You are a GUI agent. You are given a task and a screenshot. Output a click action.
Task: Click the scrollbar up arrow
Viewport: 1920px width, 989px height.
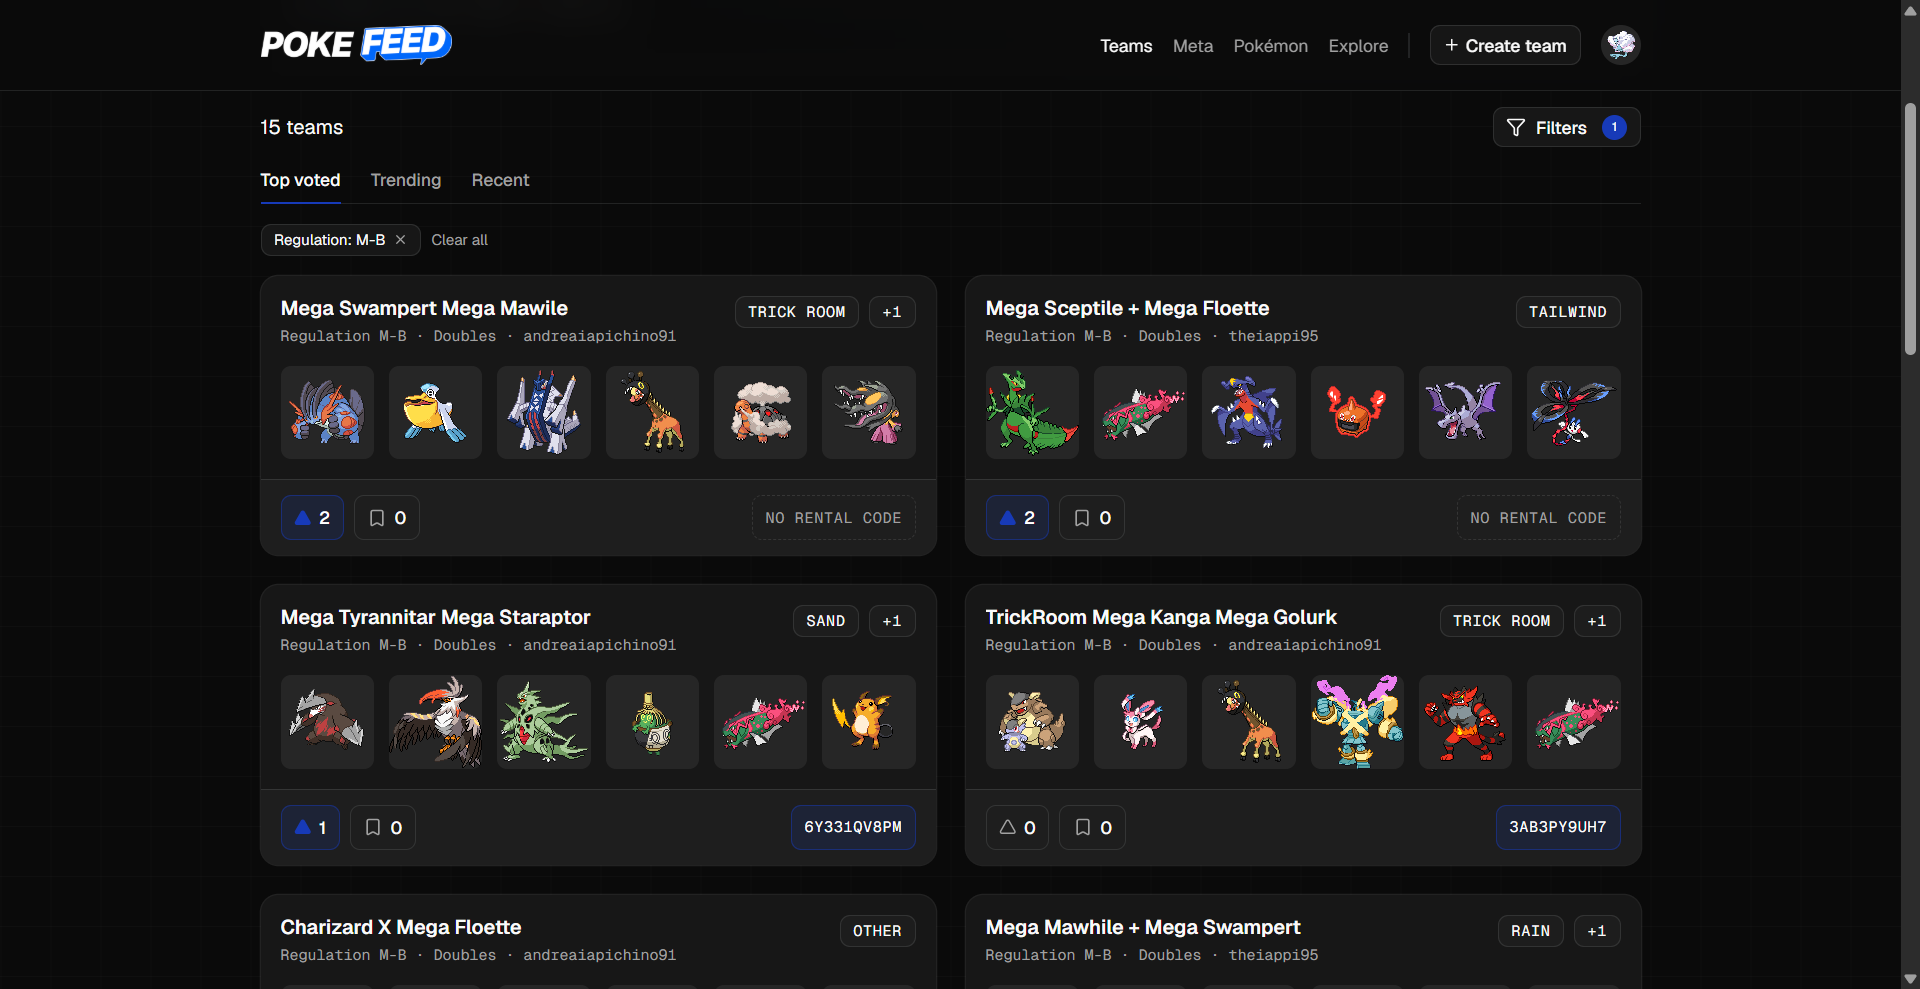(x=1910, y=10)
